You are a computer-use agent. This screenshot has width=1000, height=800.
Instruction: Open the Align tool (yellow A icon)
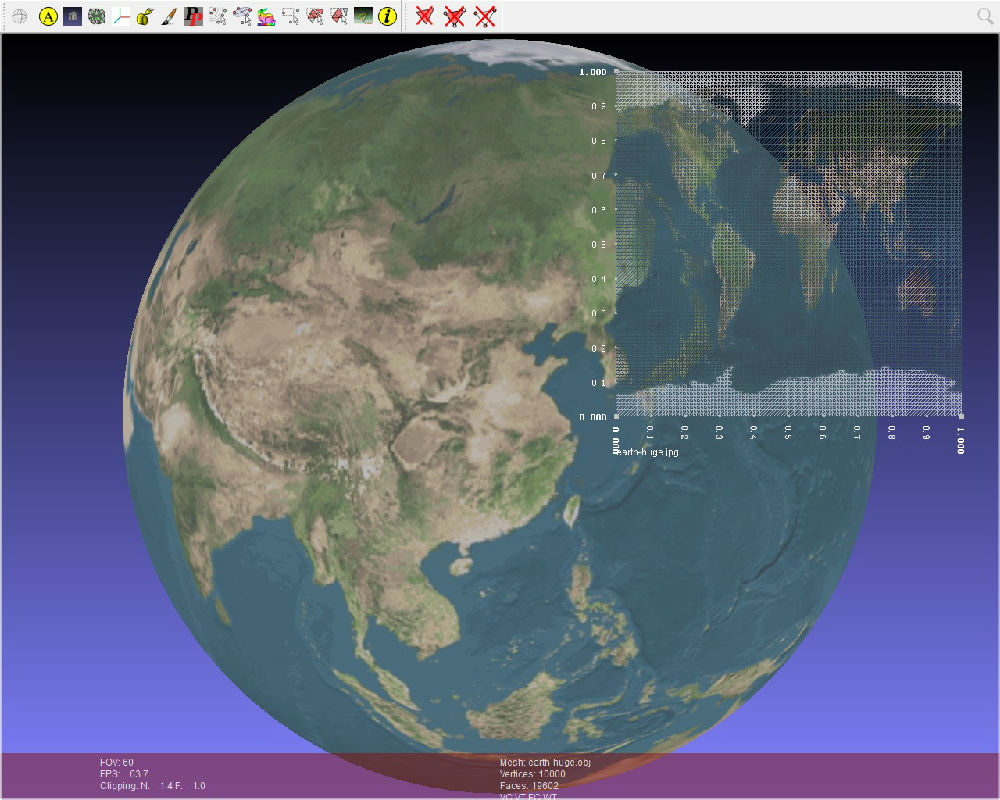pyautogui.click(x=48, y=17)
